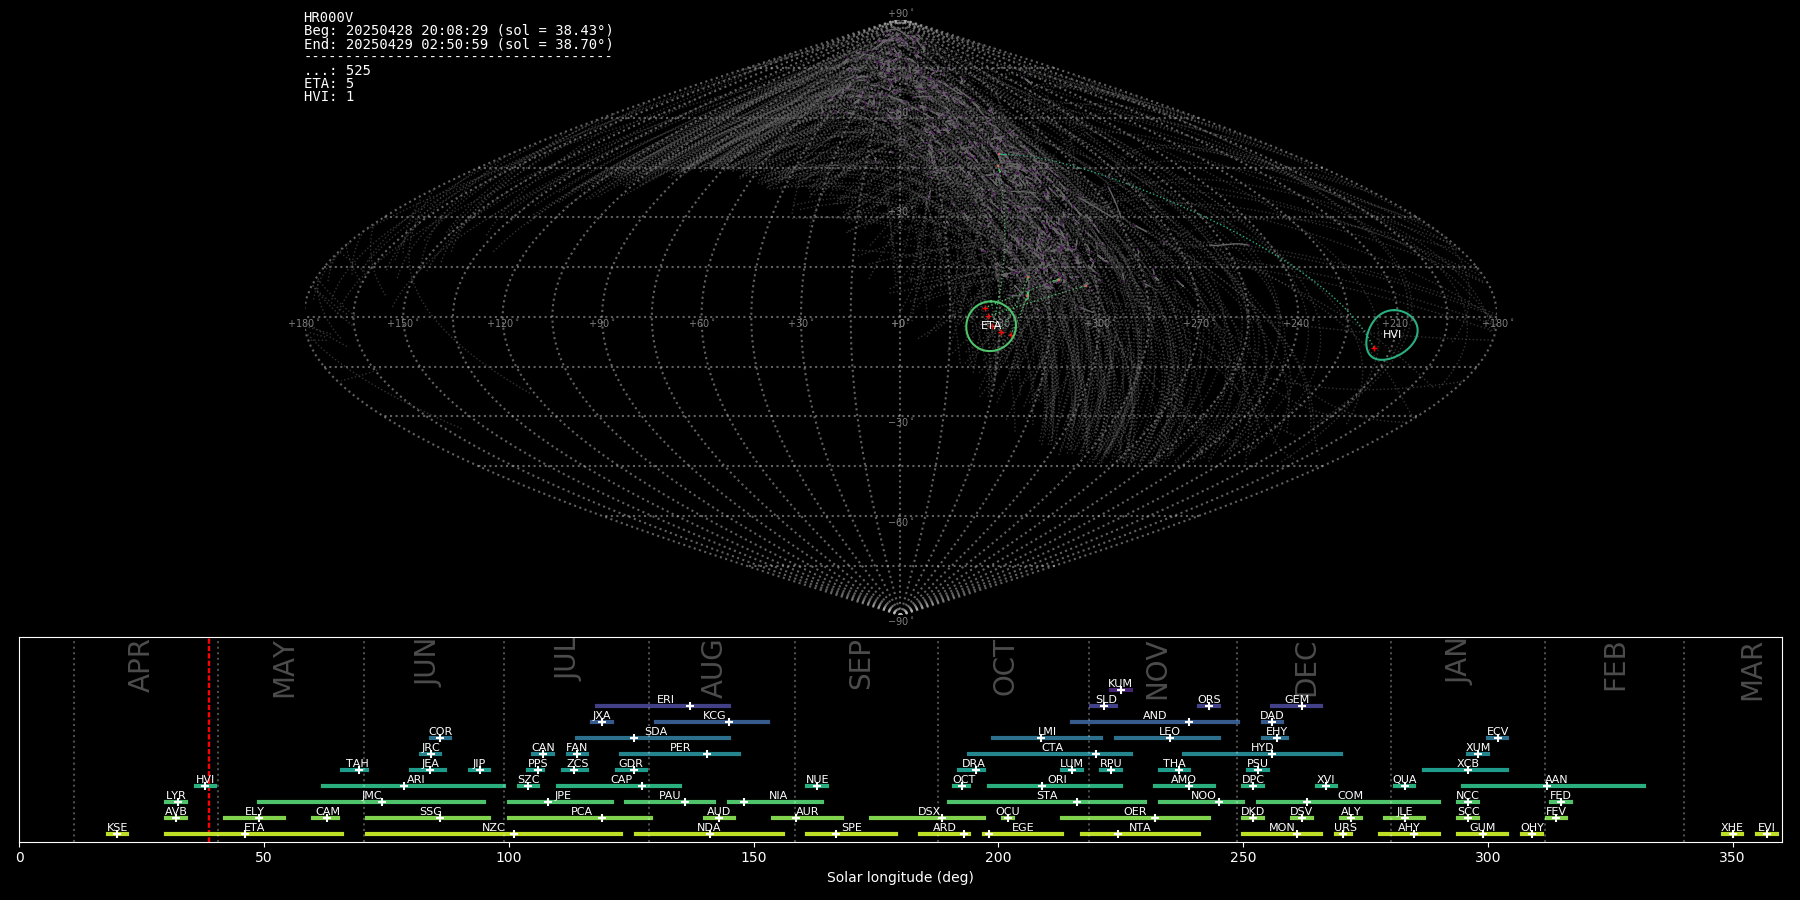The image size is (1800, 900).
Task: Click the GEM shower label
Action: coord(1297,700)
